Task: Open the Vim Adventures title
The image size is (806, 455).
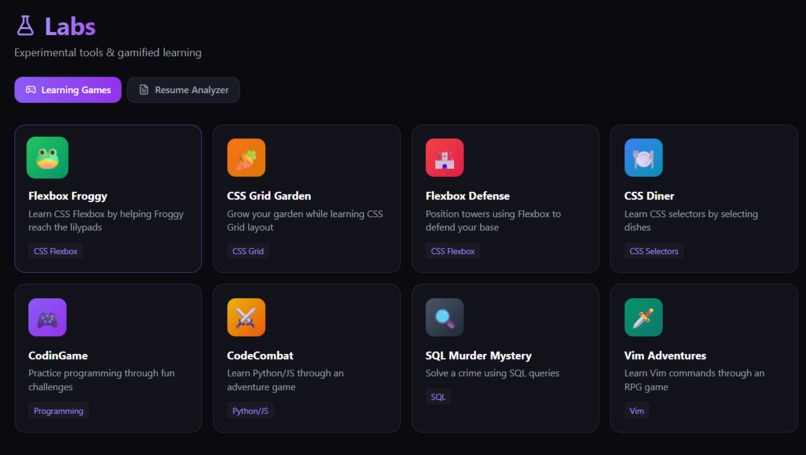Action: click(x=665, y=356)
